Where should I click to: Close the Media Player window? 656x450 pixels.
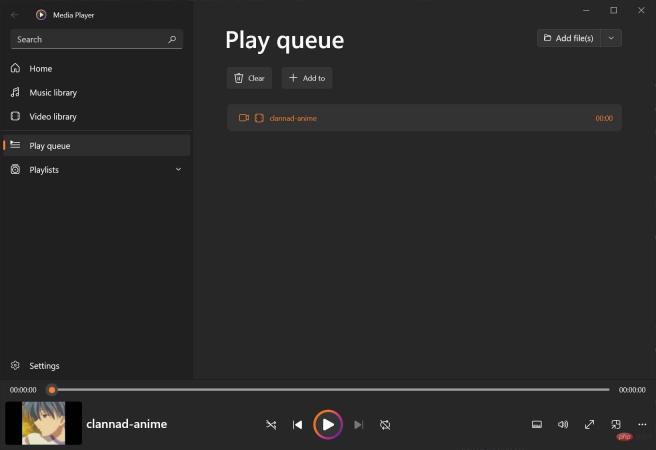(641, 10)
